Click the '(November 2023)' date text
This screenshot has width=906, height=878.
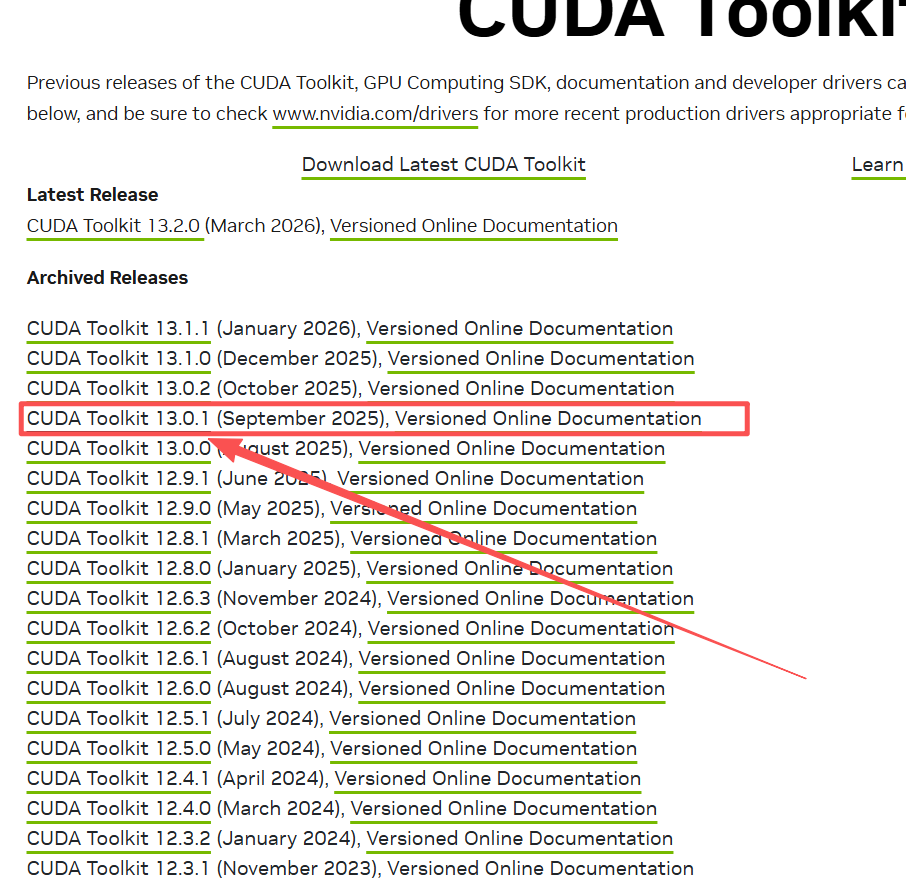[299, 868]
